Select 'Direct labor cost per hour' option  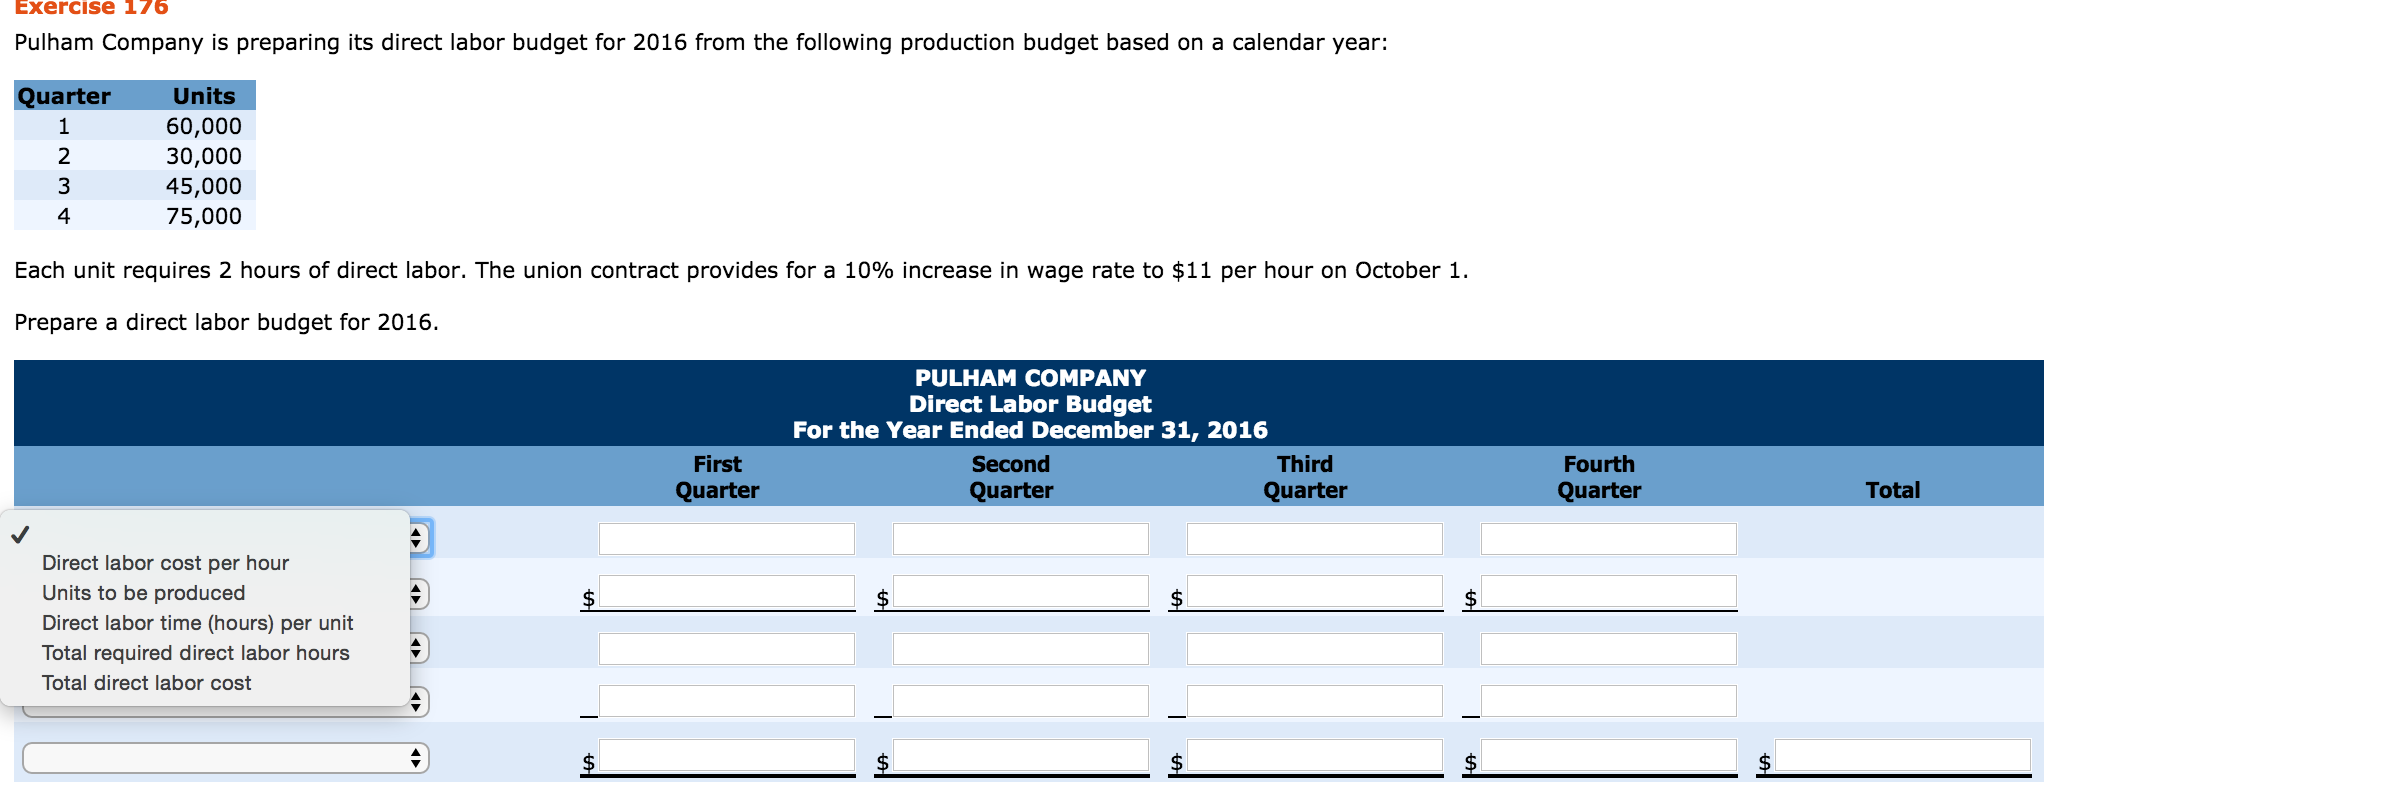click(163, 563)
